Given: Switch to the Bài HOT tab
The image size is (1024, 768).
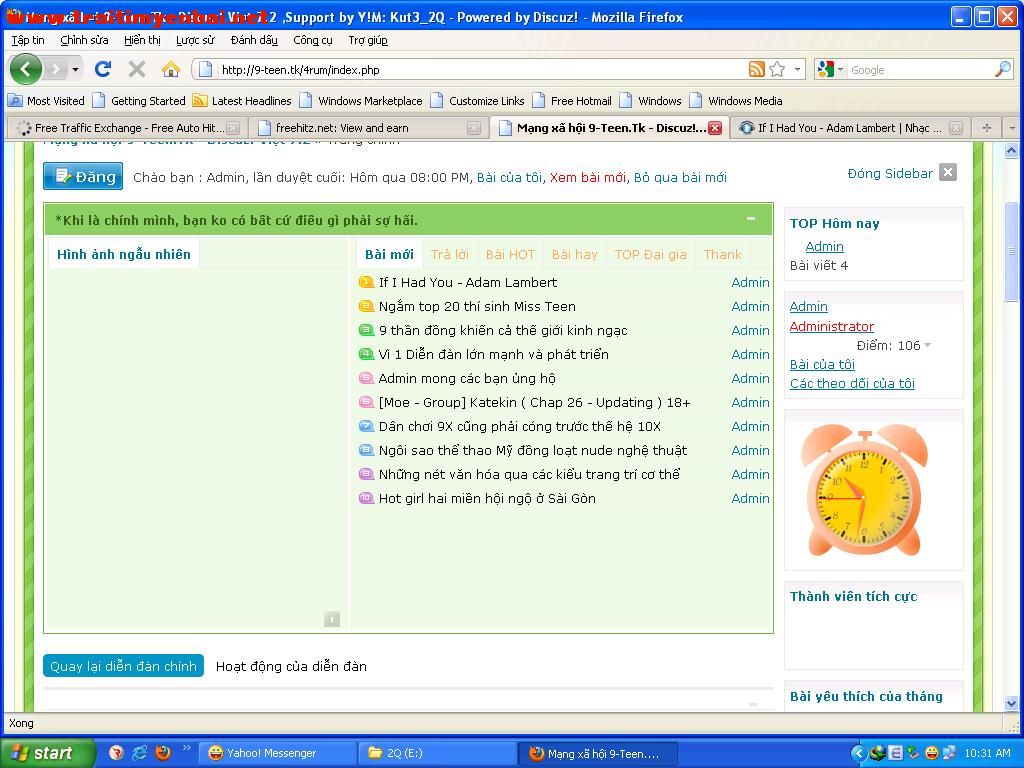Looking at the screenshot, I should point(510,254).
